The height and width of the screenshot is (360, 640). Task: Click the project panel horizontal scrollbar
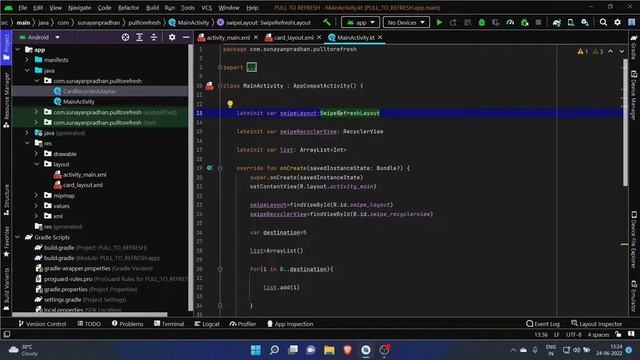coord(90,314)
